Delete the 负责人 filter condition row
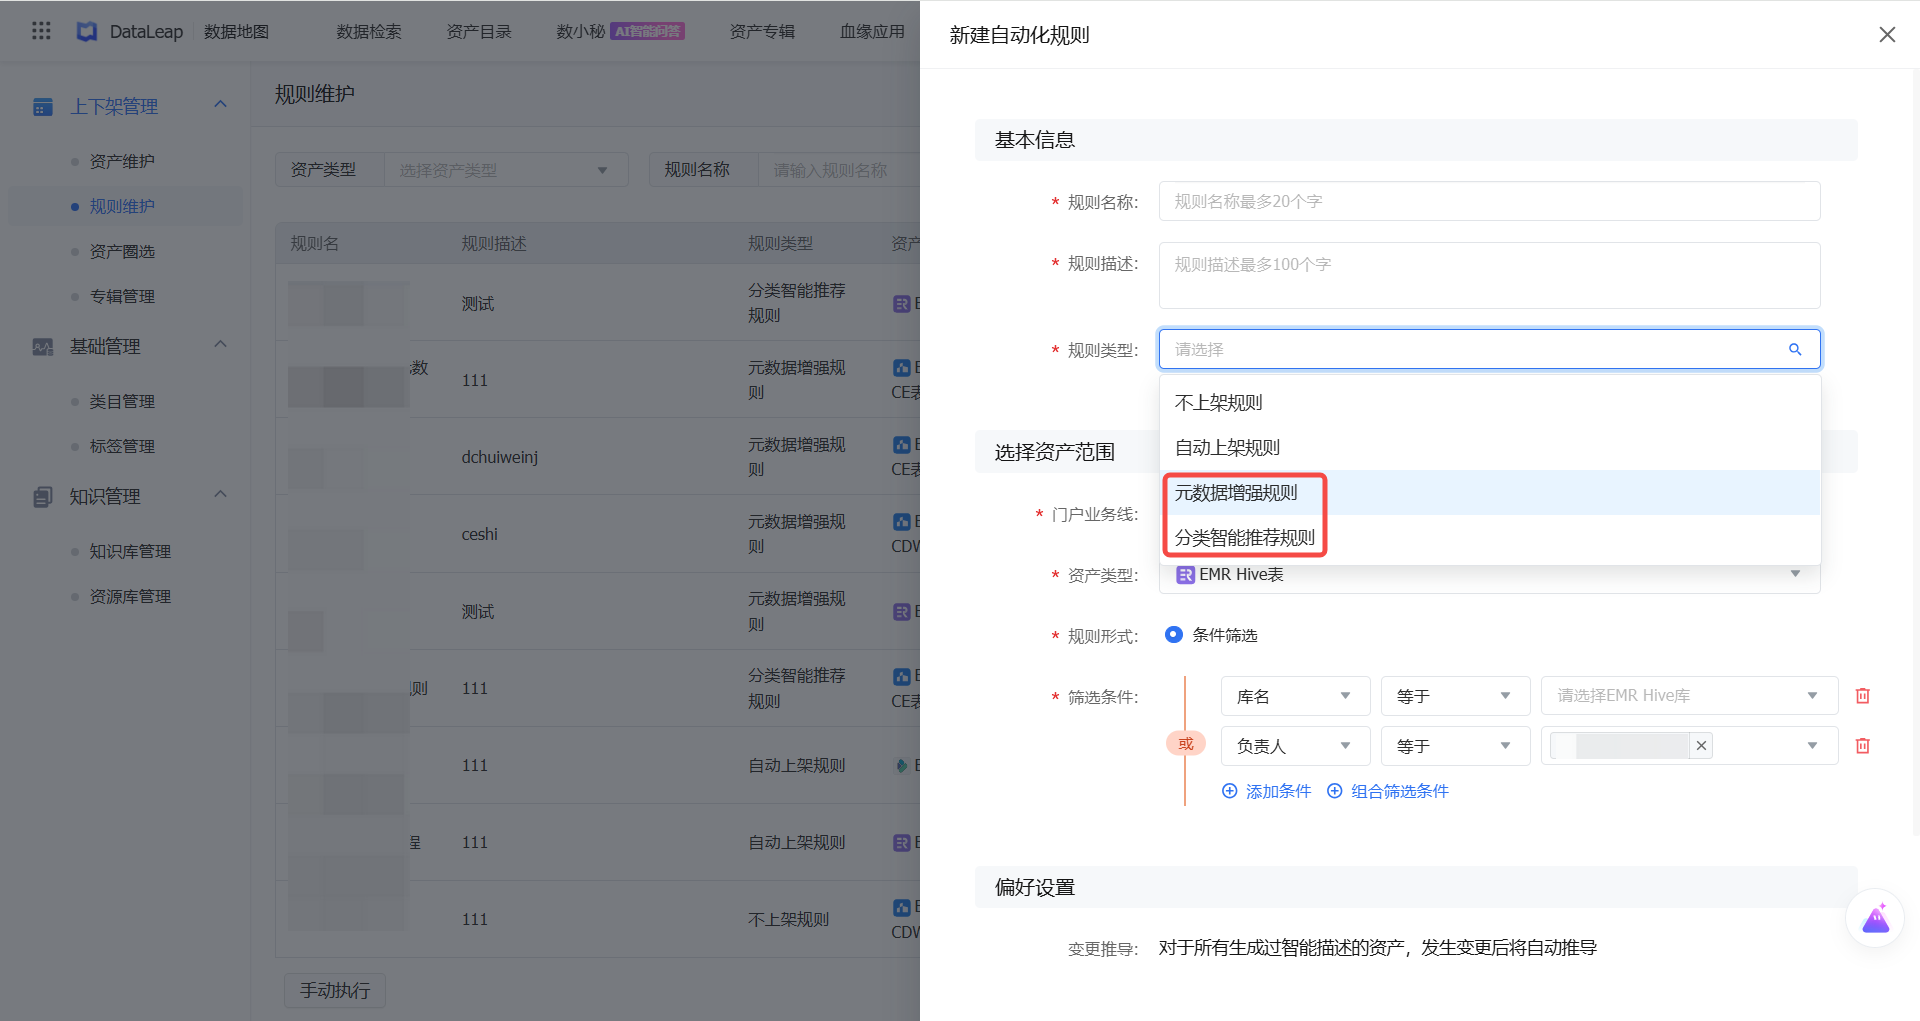 point(1862,746)
